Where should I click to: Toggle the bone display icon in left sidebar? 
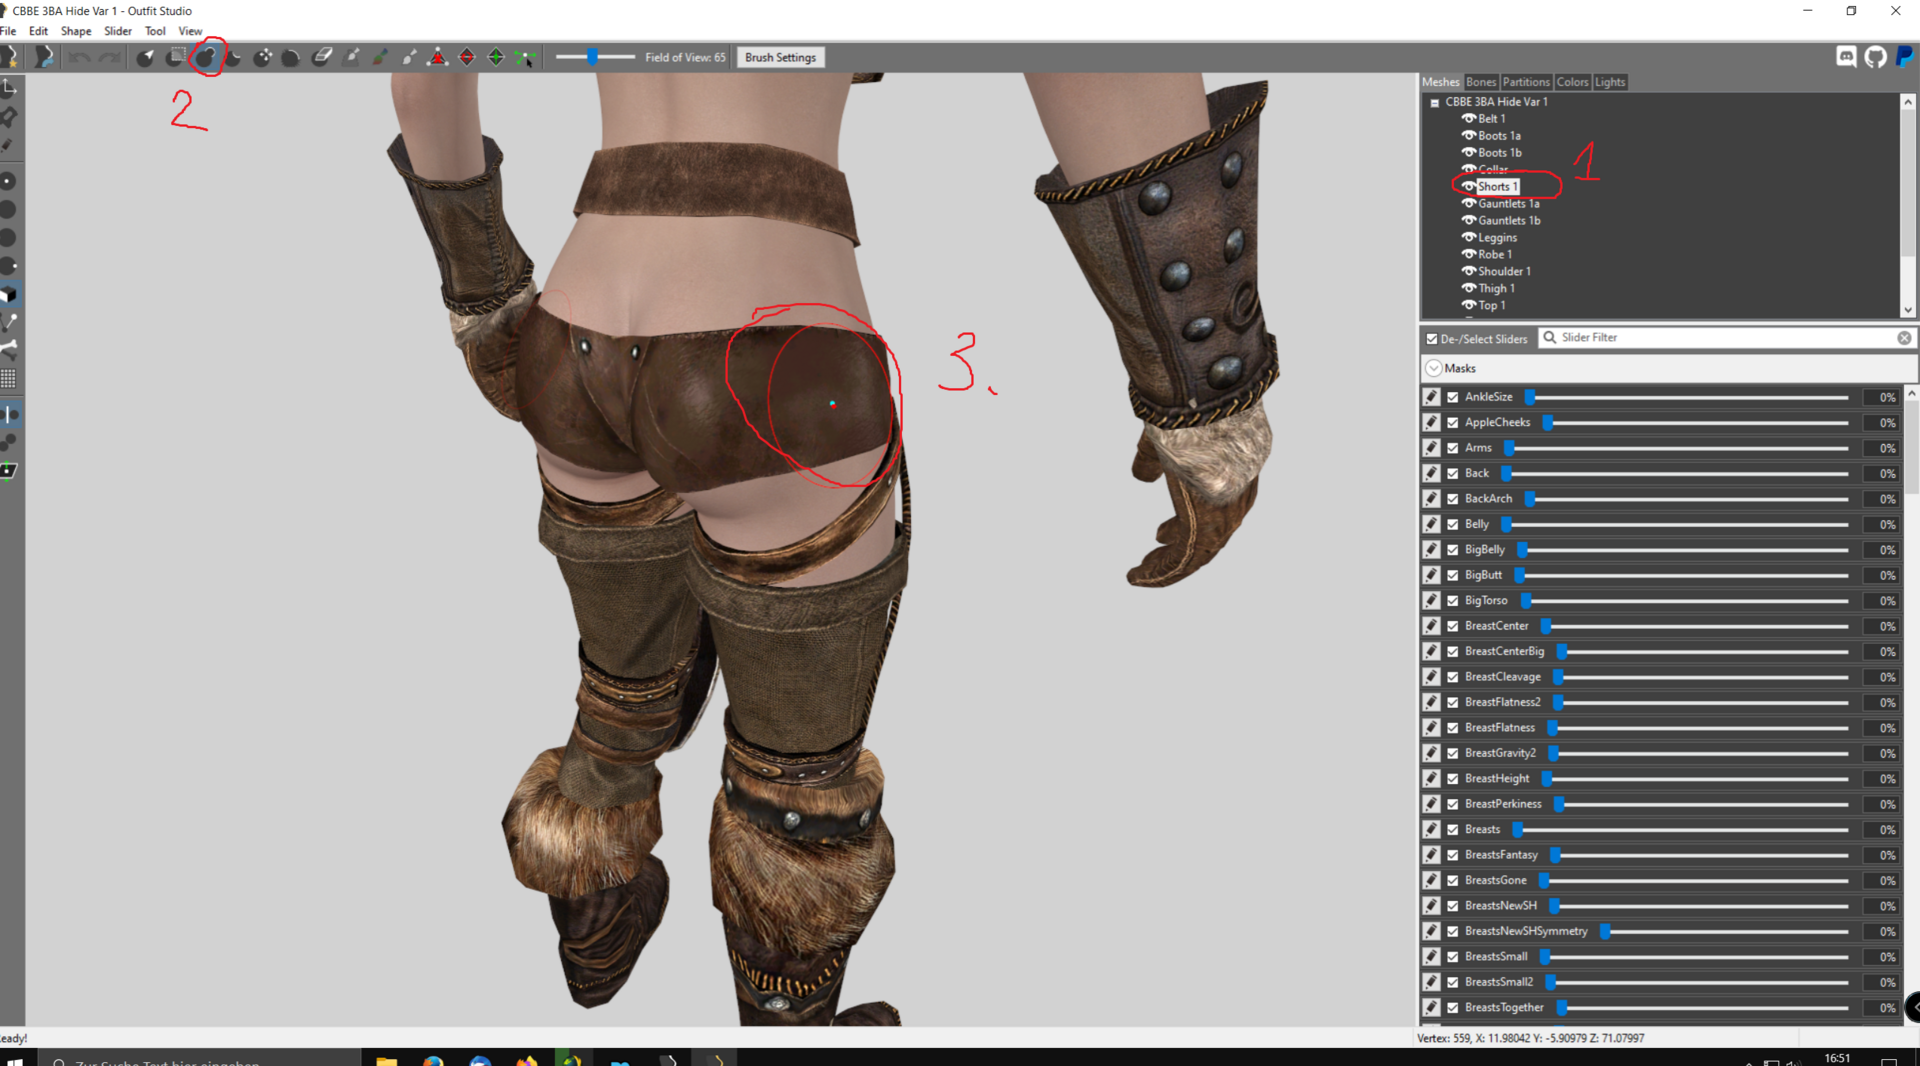click(x=9, y=350)
